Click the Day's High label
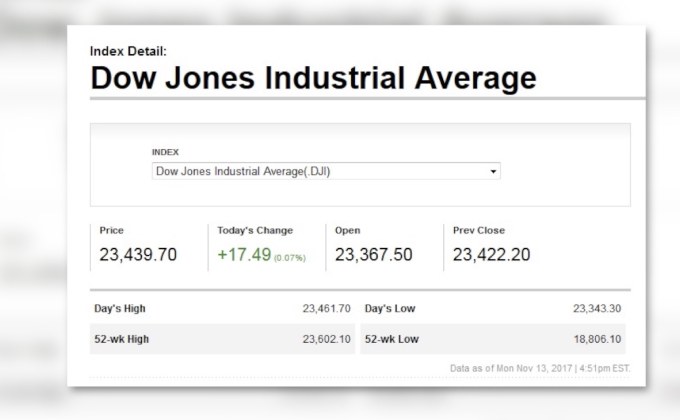Viewport: 680px width, 420px height. point(122,309)
